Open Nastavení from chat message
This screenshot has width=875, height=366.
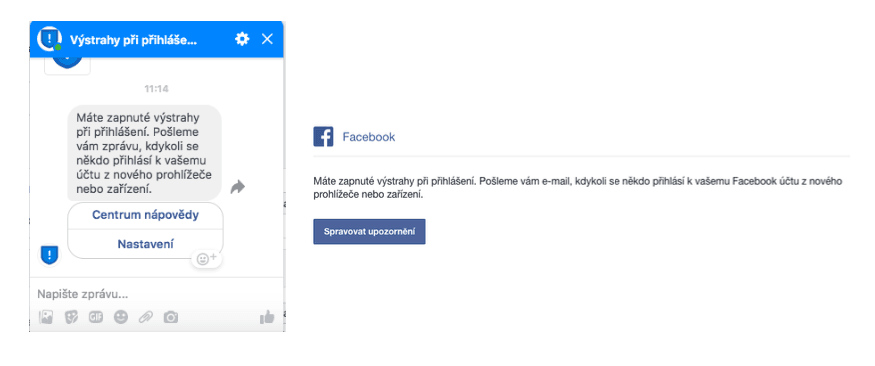point(145,244)
